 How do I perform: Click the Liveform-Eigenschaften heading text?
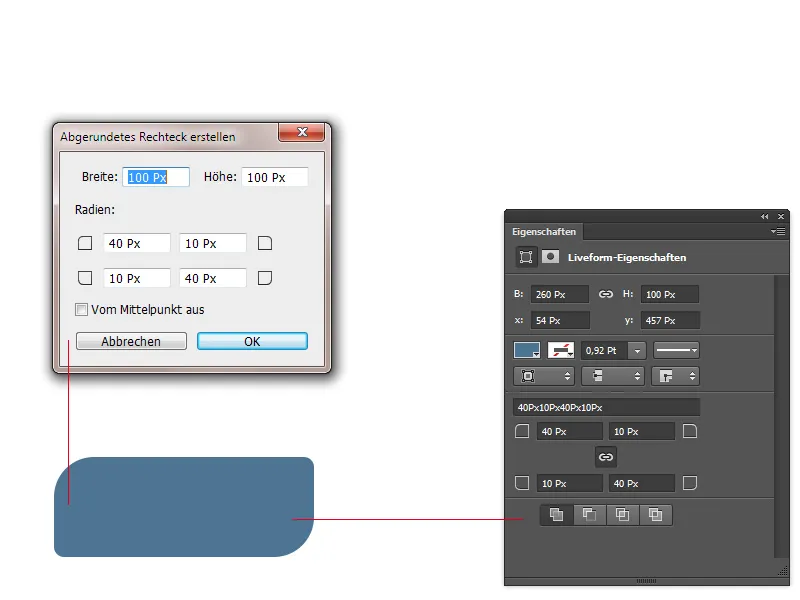pyautogui.click(x=627, y=258)
